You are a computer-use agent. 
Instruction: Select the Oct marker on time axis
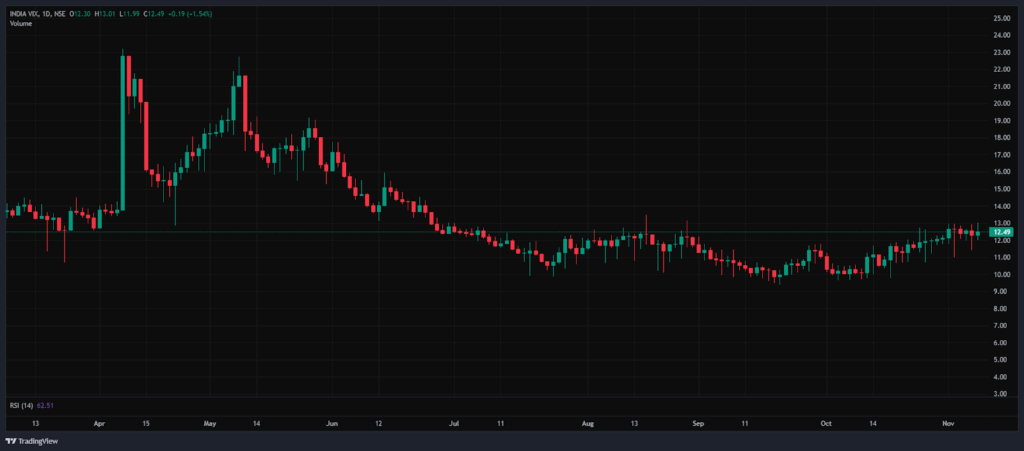[x=827, y=424]
